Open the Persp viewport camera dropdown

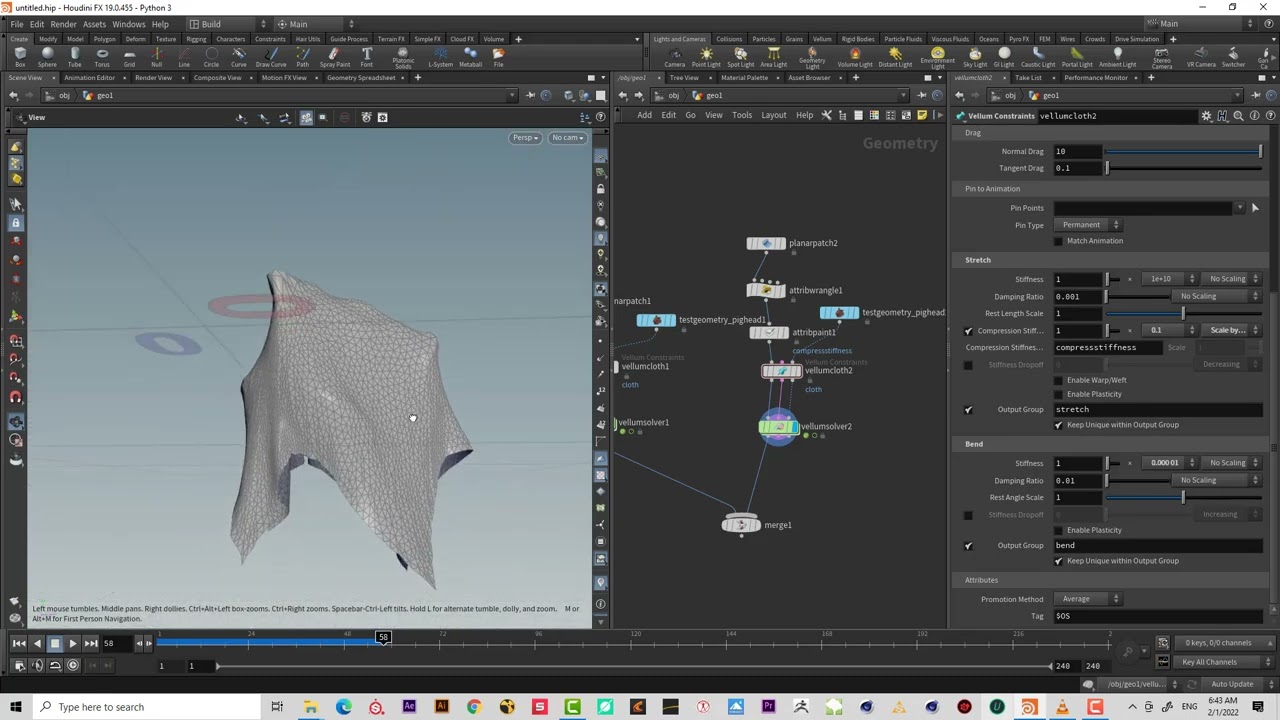(x=525, y=138)
